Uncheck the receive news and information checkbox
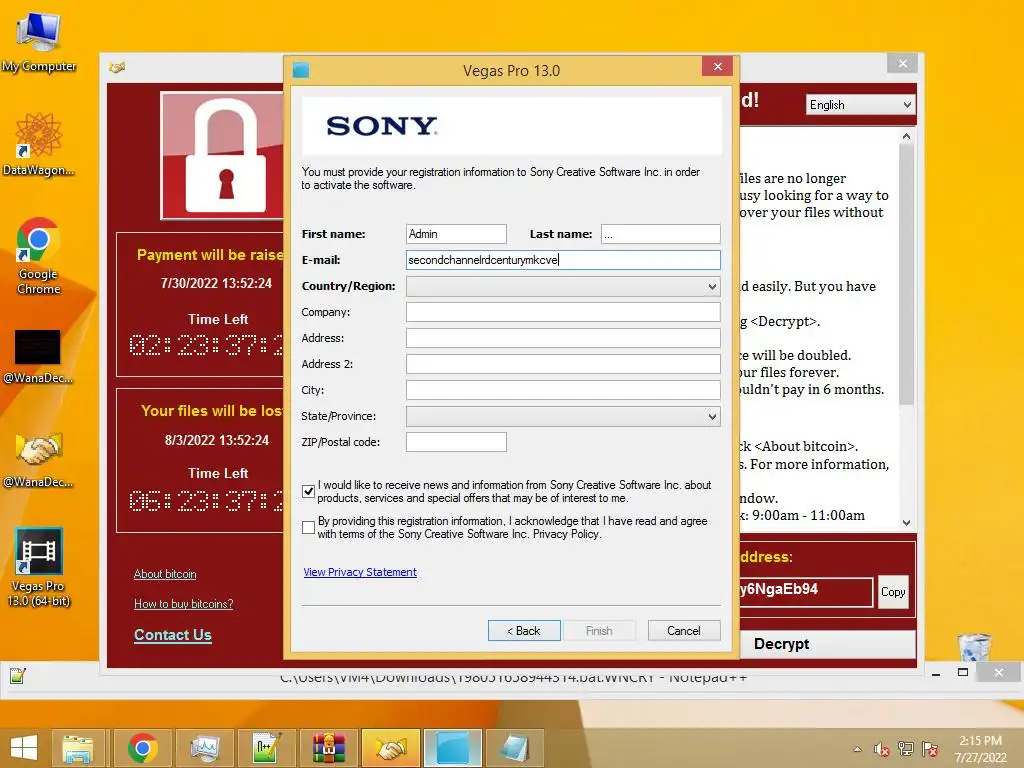 point(308,491)
